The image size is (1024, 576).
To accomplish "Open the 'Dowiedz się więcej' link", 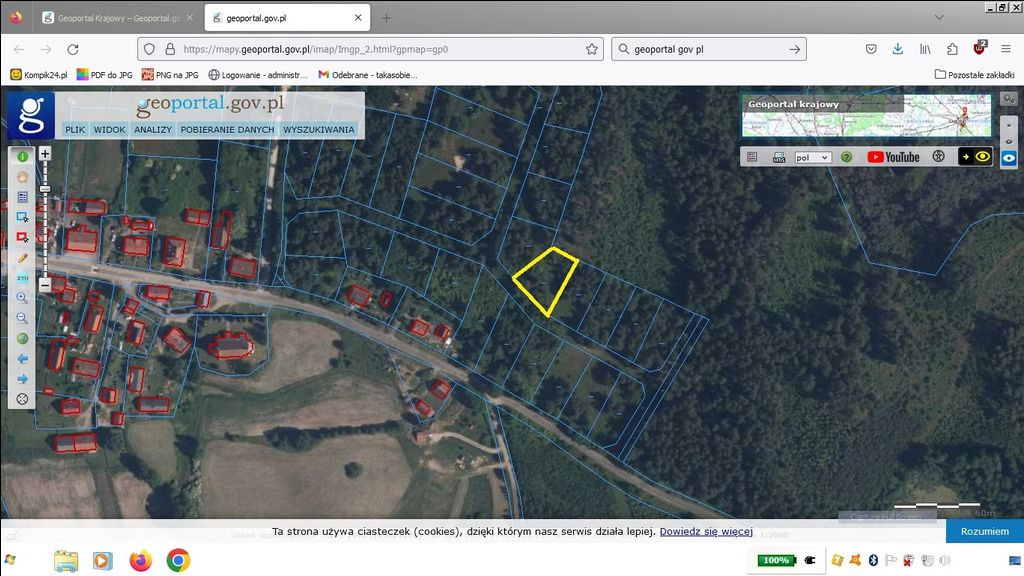I will coord(705,531).
